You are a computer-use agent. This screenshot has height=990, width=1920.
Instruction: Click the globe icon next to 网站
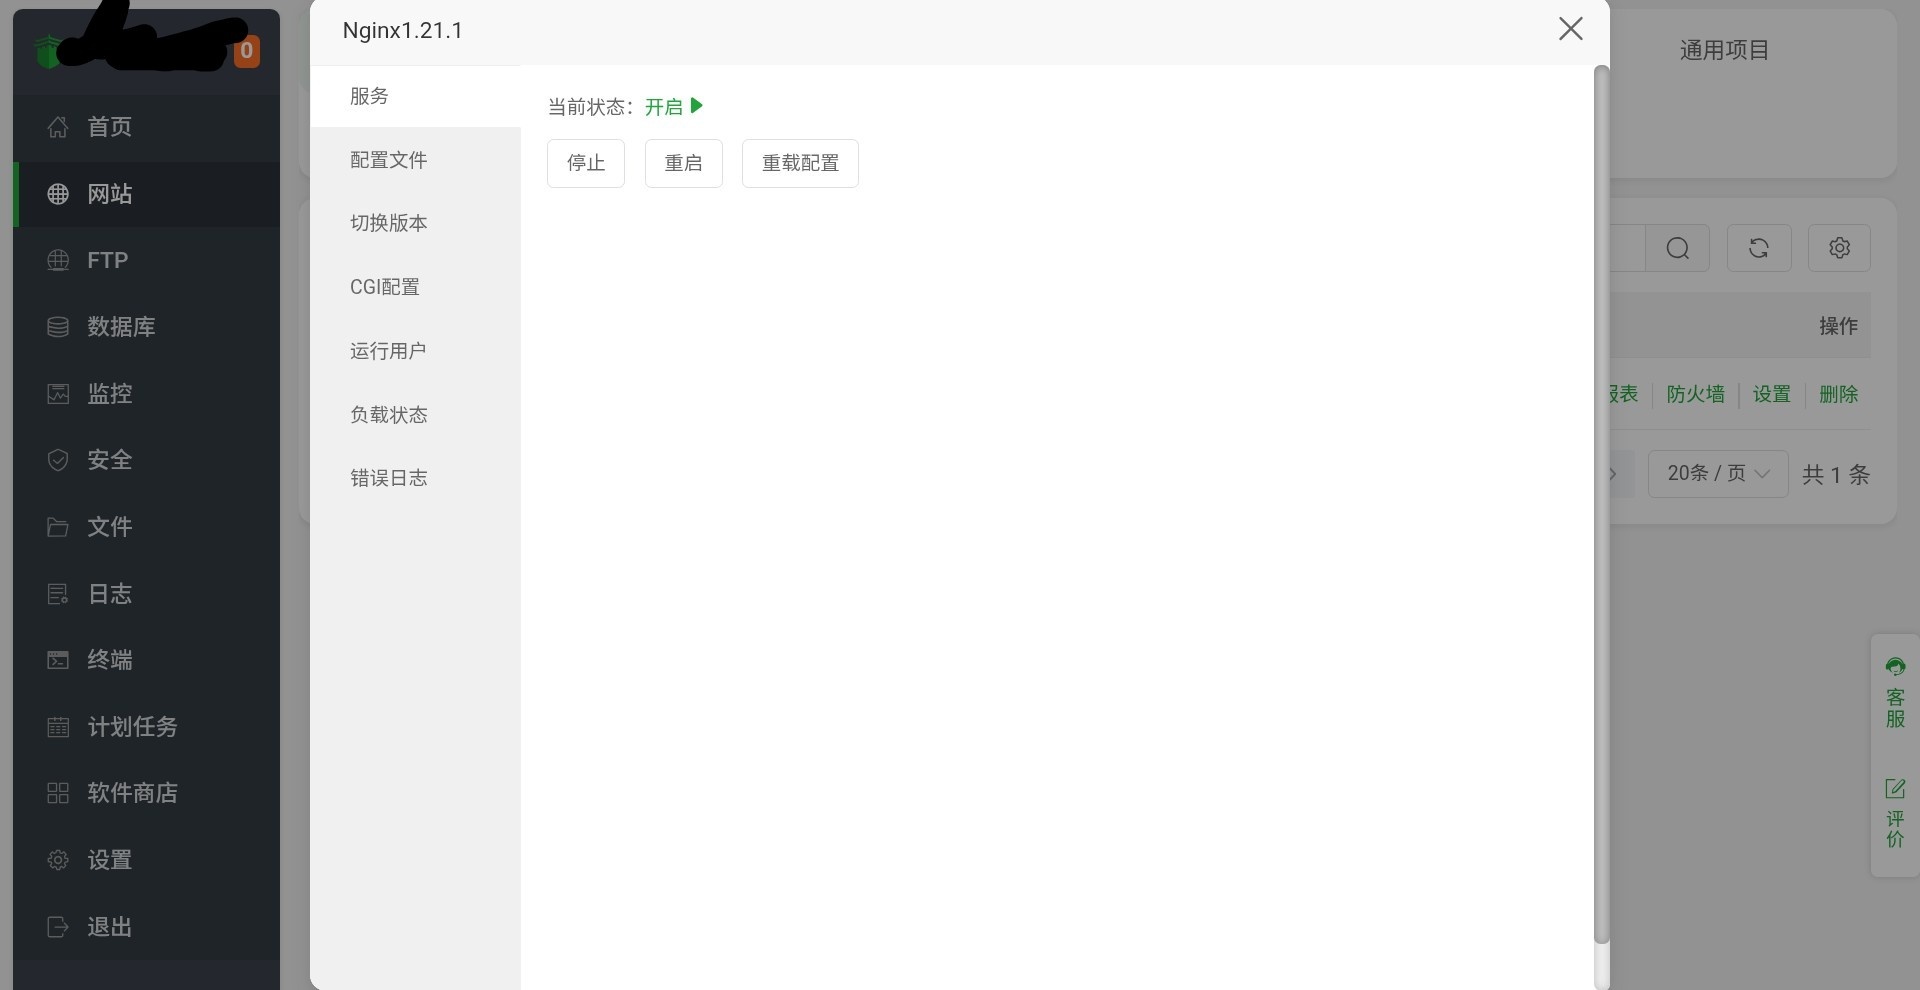[58, 194]
